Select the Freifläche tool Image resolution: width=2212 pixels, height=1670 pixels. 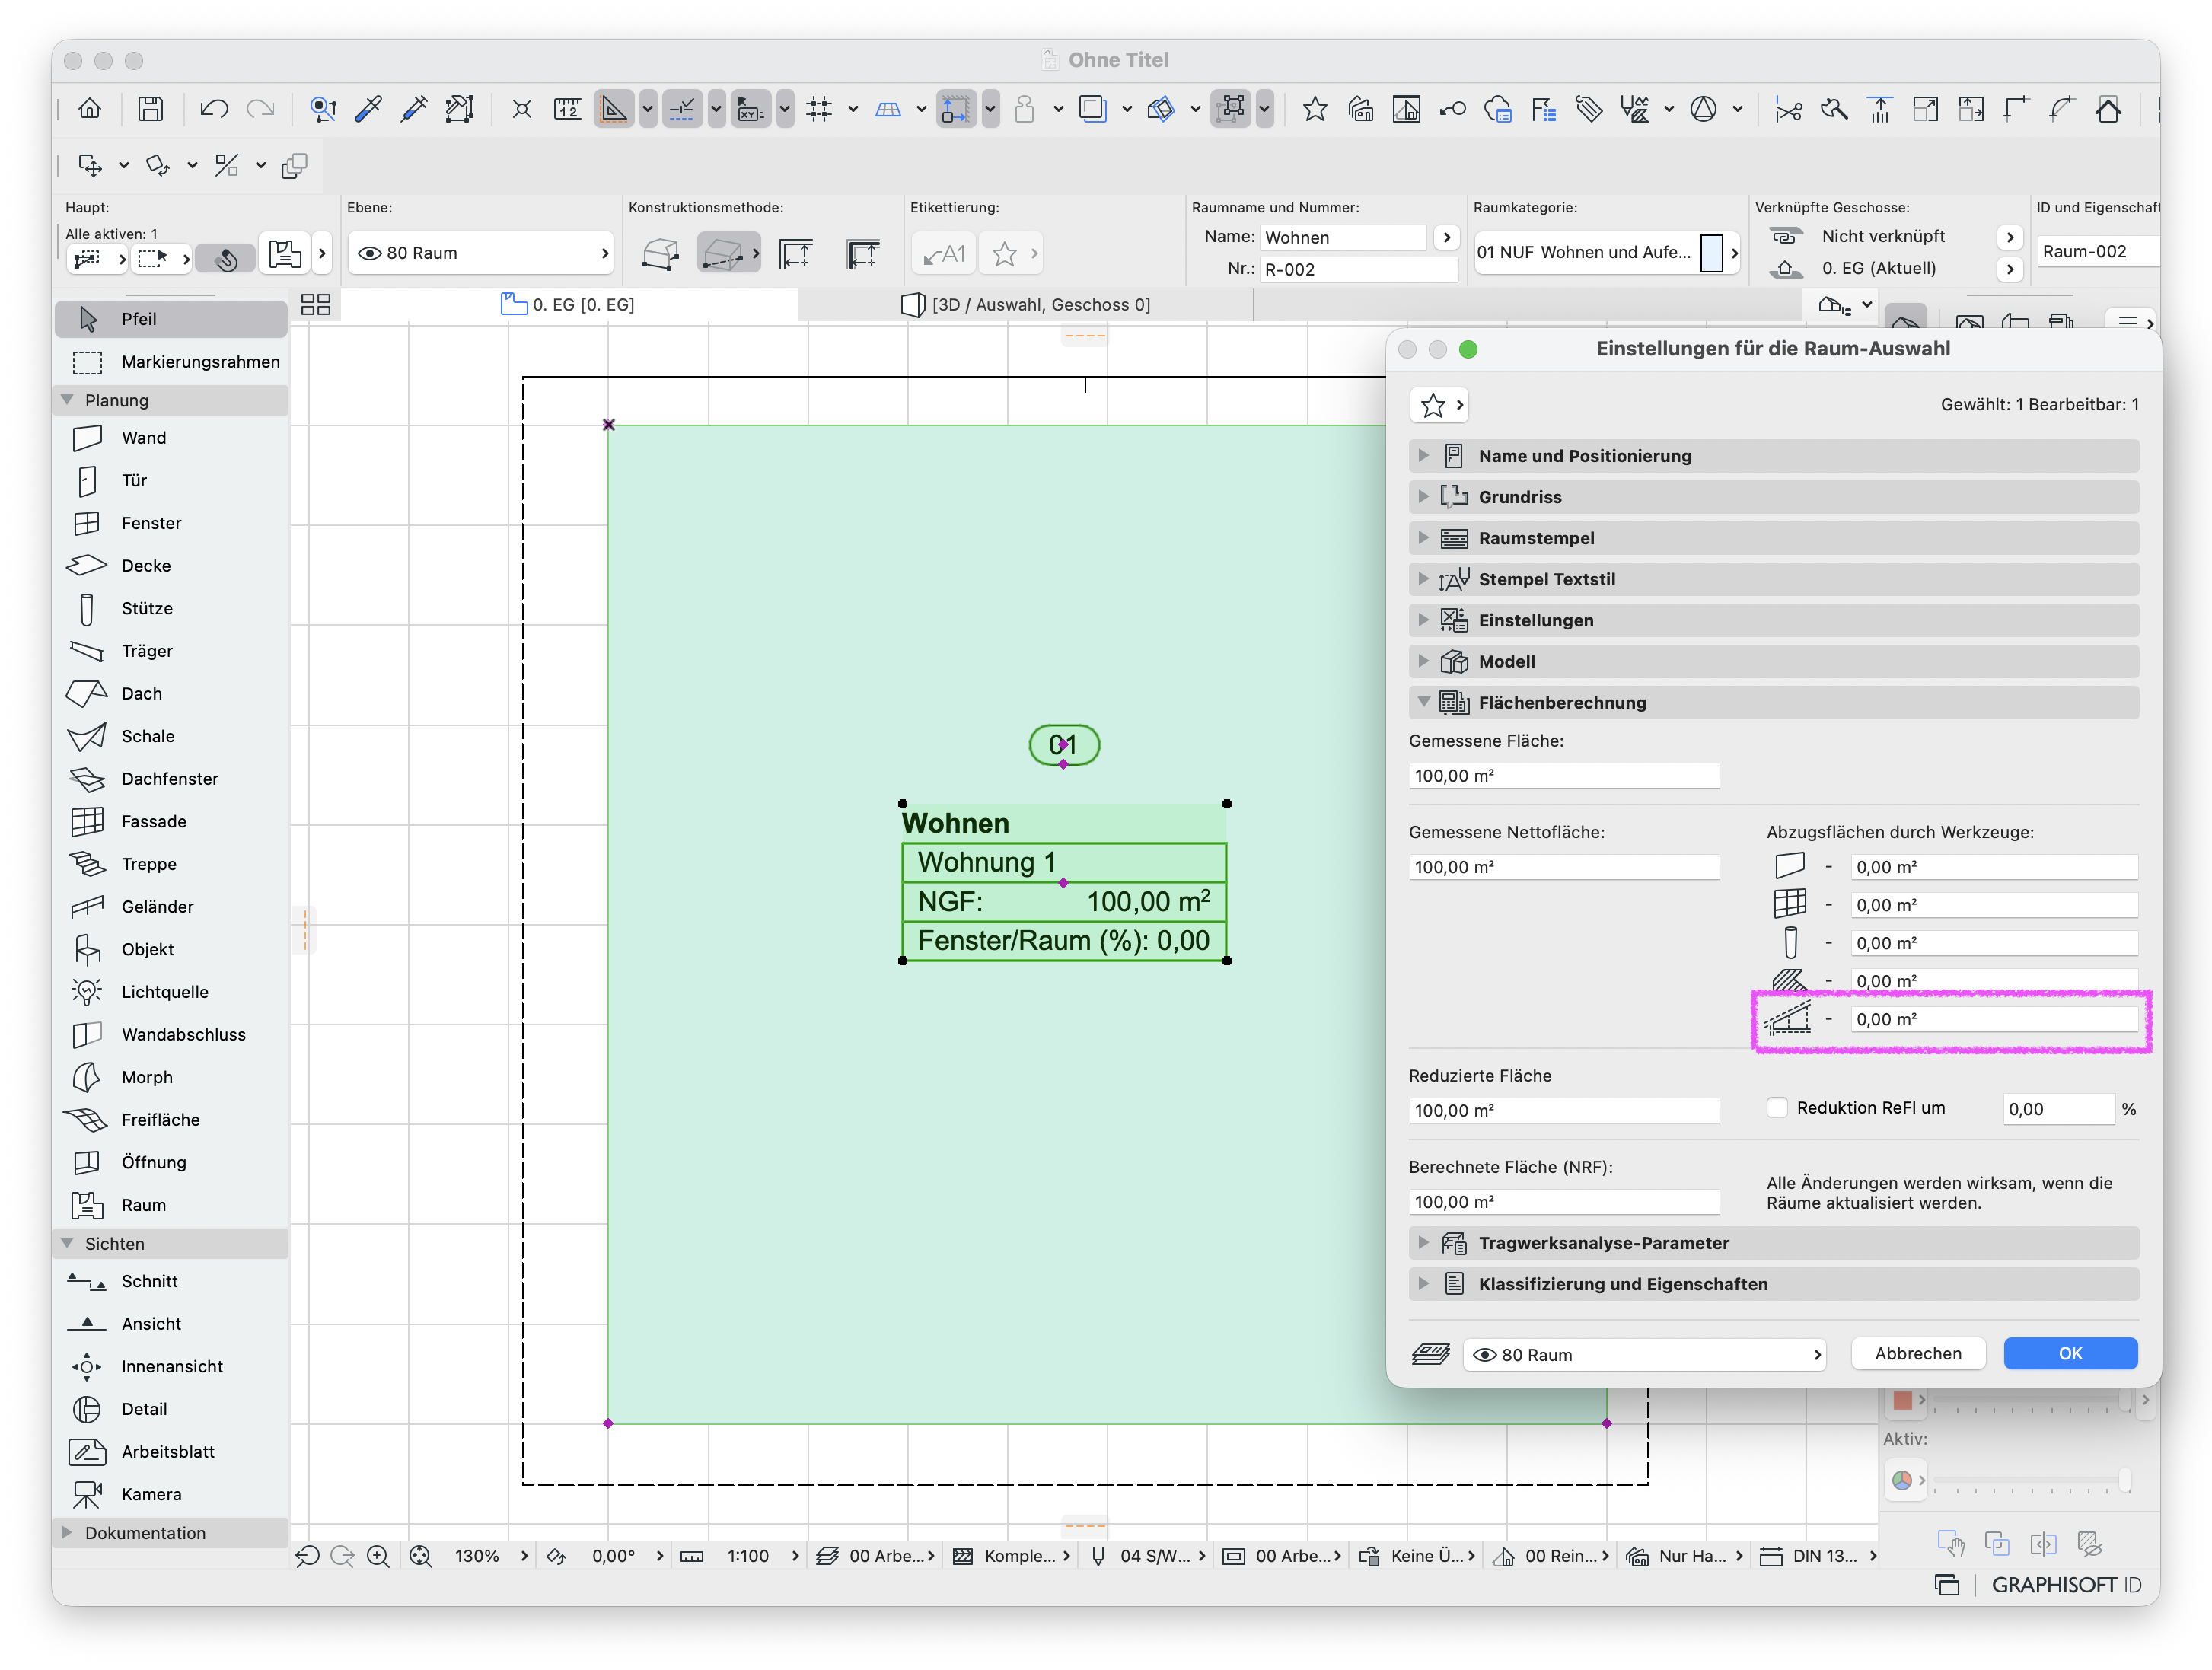click(170, 1121)
